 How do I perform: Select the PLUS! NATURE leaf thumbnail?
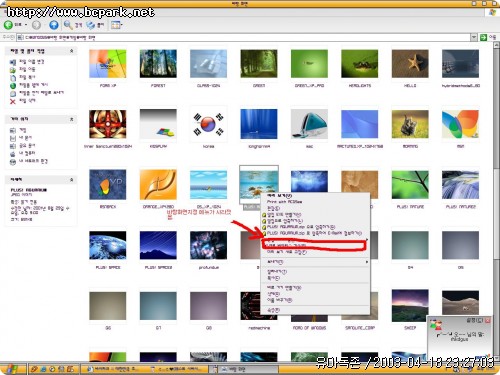click(x=410, y=185)
